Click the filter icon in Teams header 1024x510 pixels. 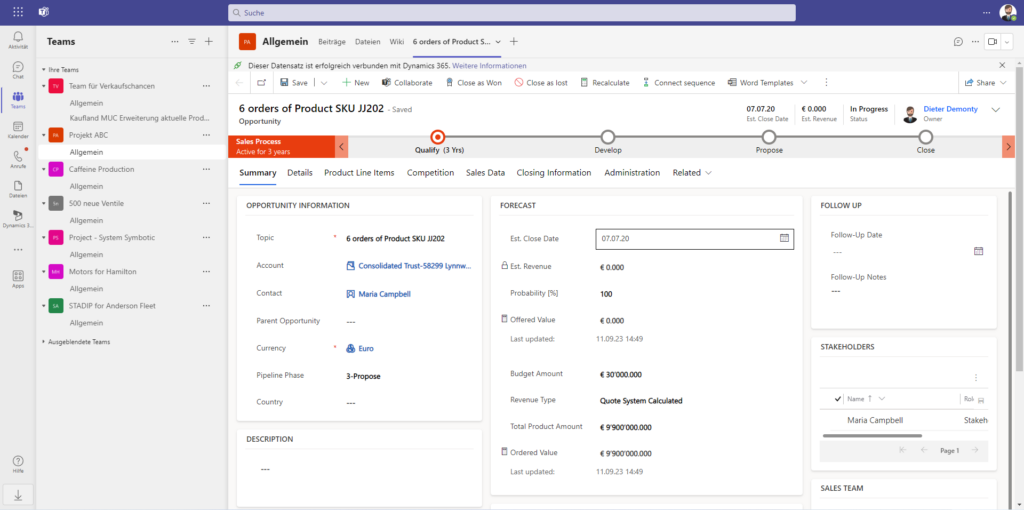tap(192, 41)
